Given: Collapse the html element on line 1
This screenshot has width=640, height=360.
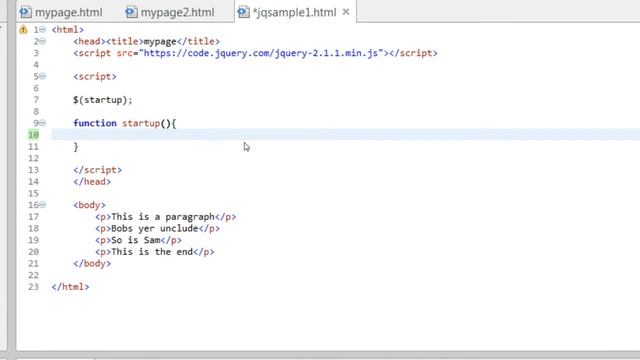Looking at the screenshot, I should pyautogui.click(x=42, y=29).
